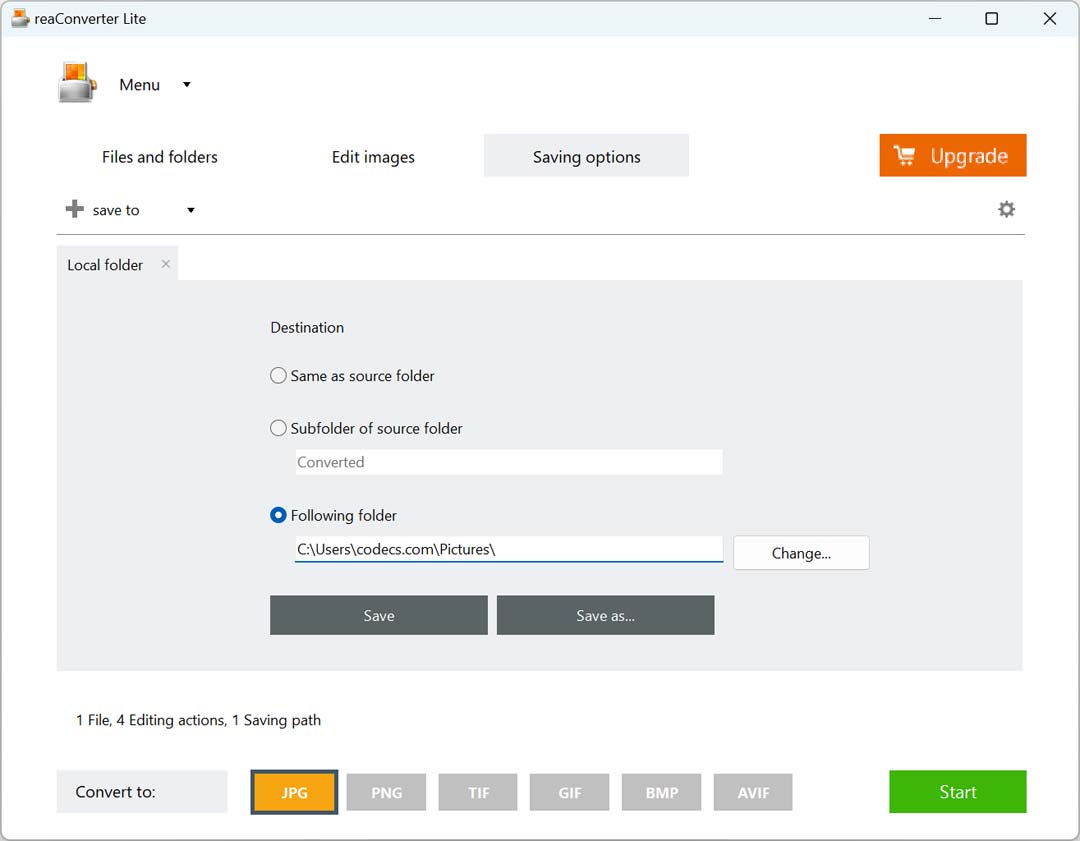1080x841 pixels.
Task: Choose BMP as the output format
Action: pyautogui.click(x=661, y=793)
